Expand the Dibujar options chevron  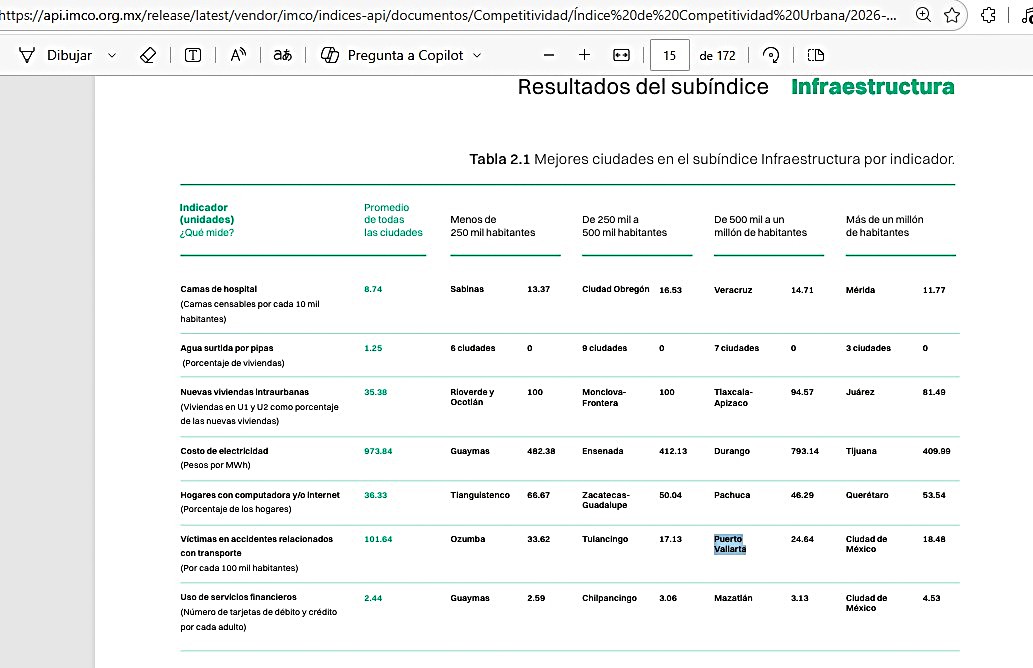[112, 55]
